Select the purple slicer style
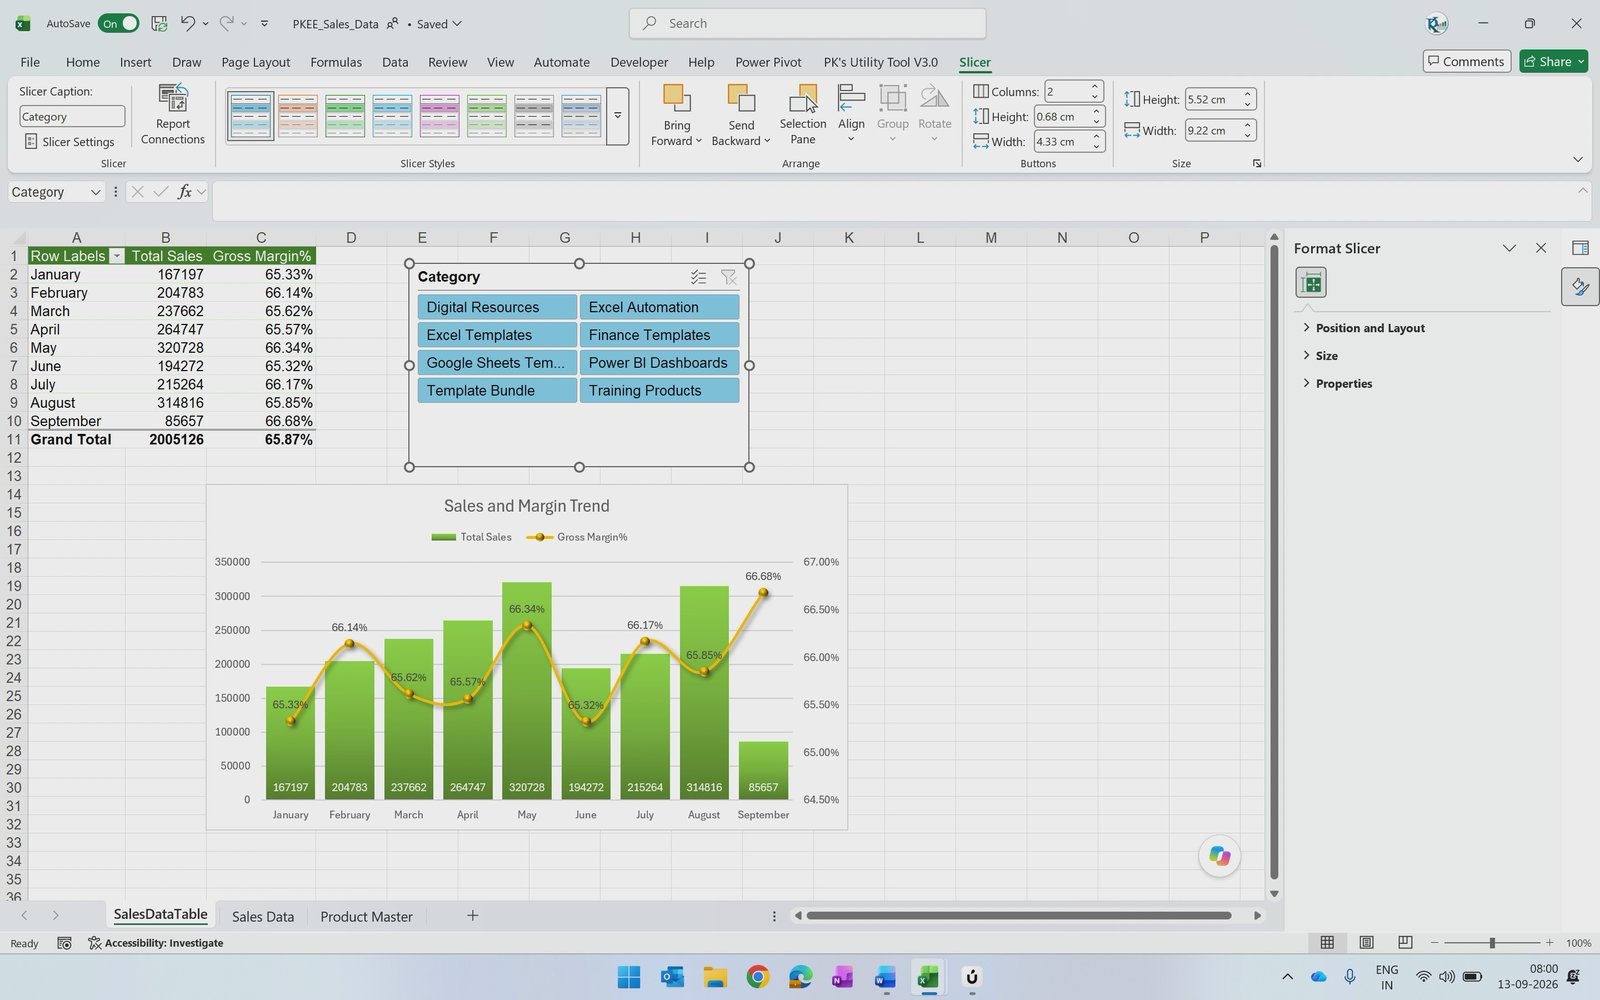Viewport: 1600px width, 1000px height. click(439, 116)
